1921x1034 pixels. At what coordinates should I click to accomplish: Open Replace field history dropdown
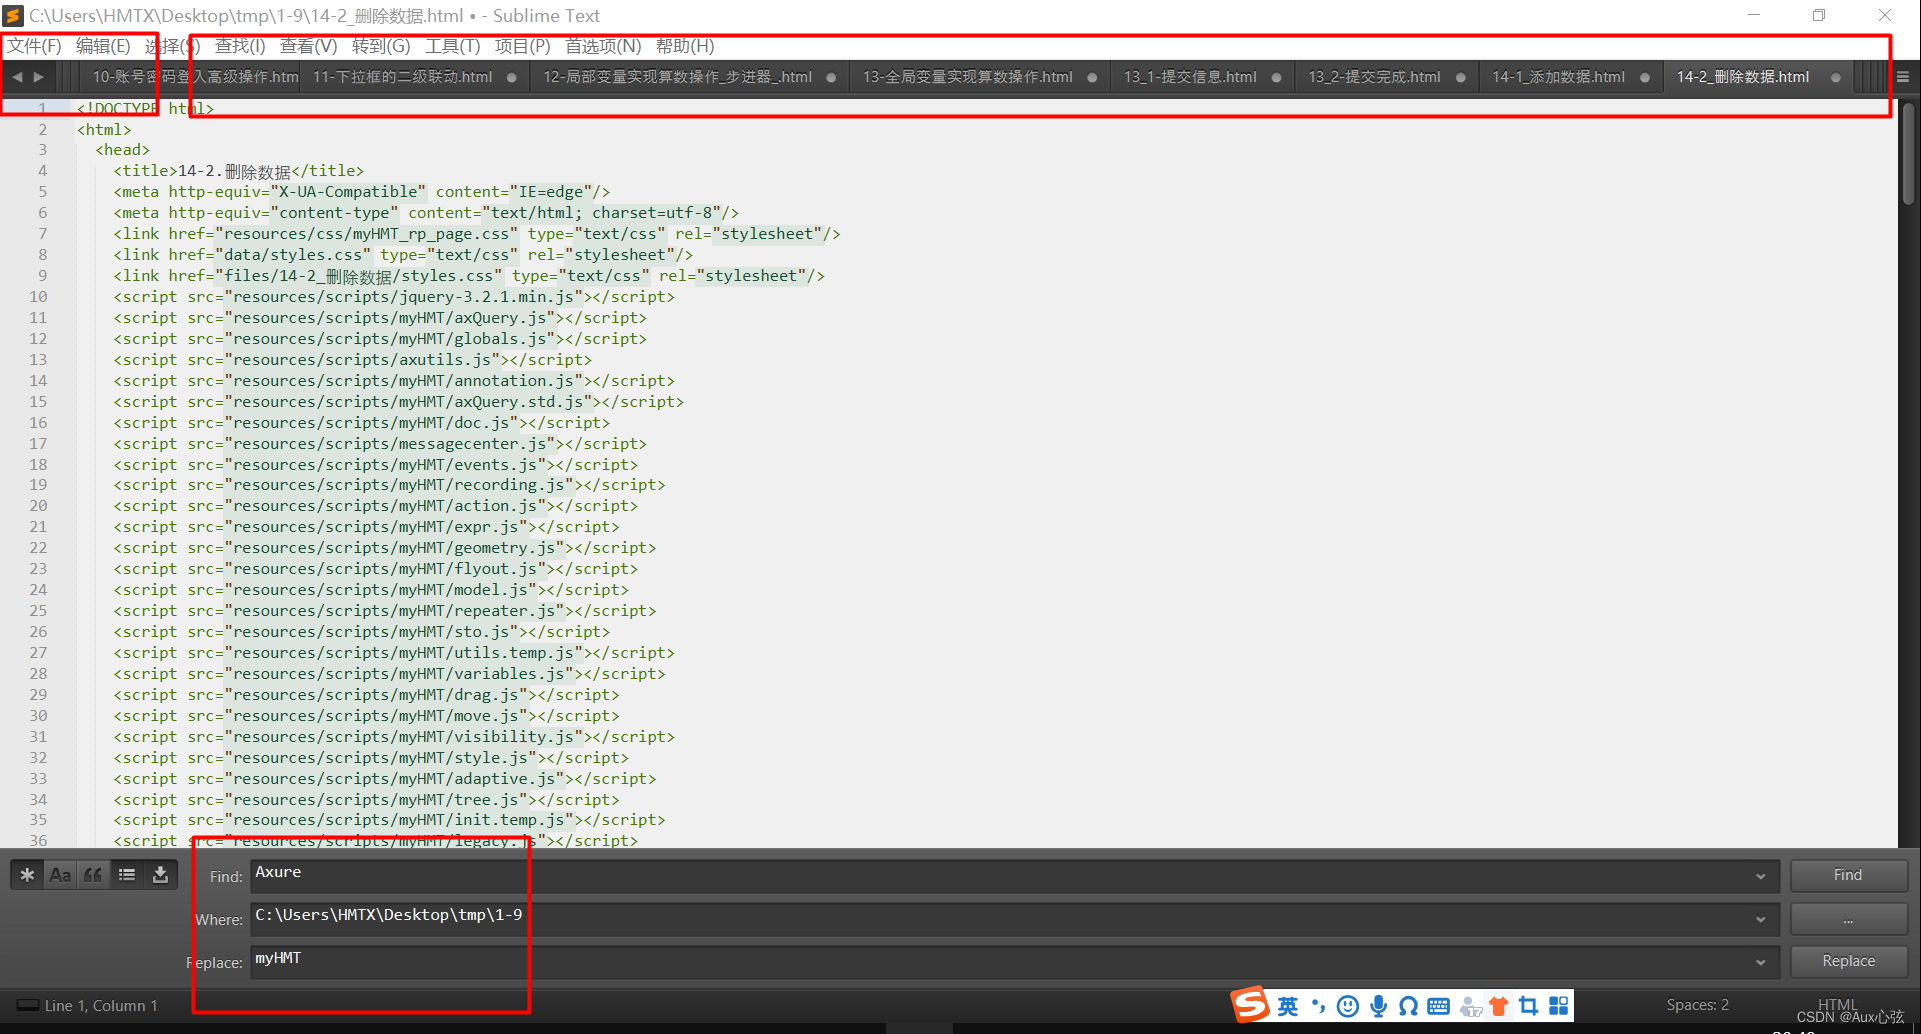pos(1761,962)
